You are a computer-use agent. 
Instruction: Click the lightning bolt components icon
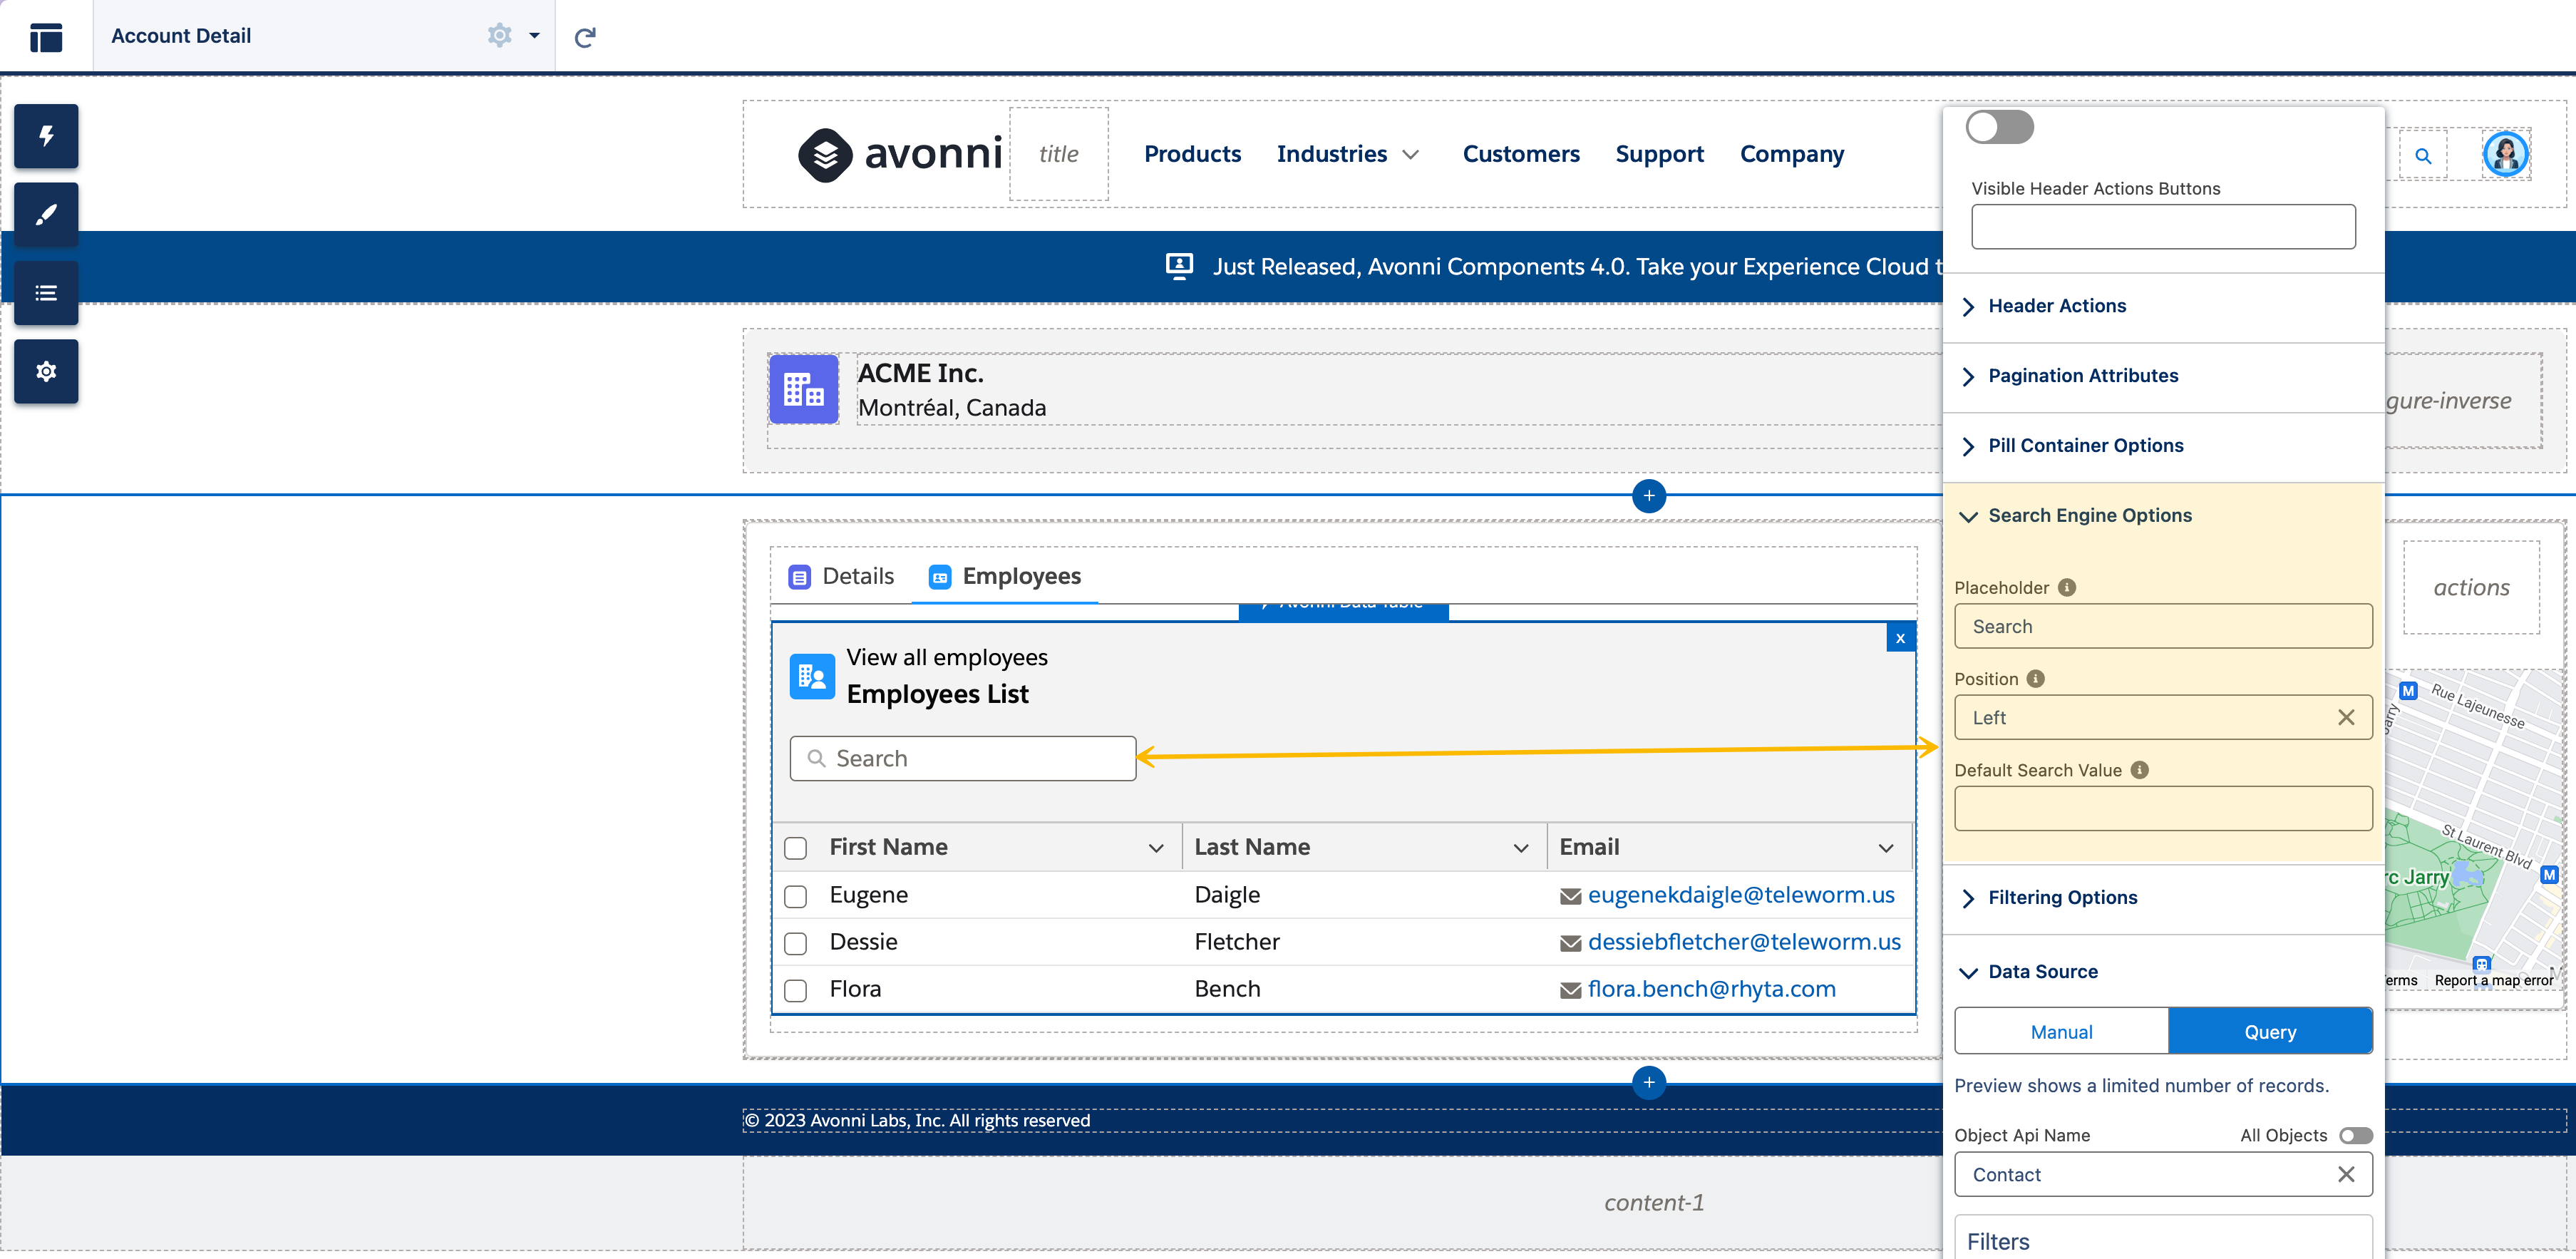46,136
